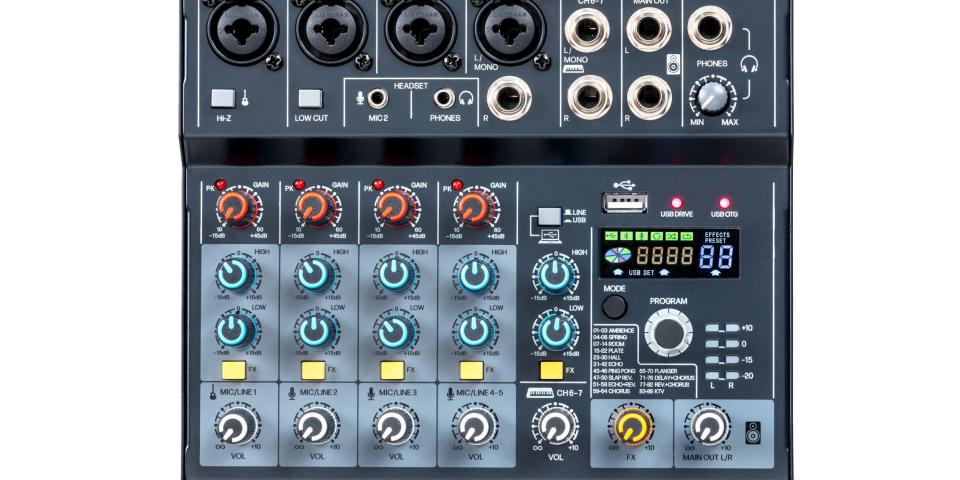The image size is (960, 480).
Task: Click the channel 4 LOW EQ knob
Action: point(474,331)
